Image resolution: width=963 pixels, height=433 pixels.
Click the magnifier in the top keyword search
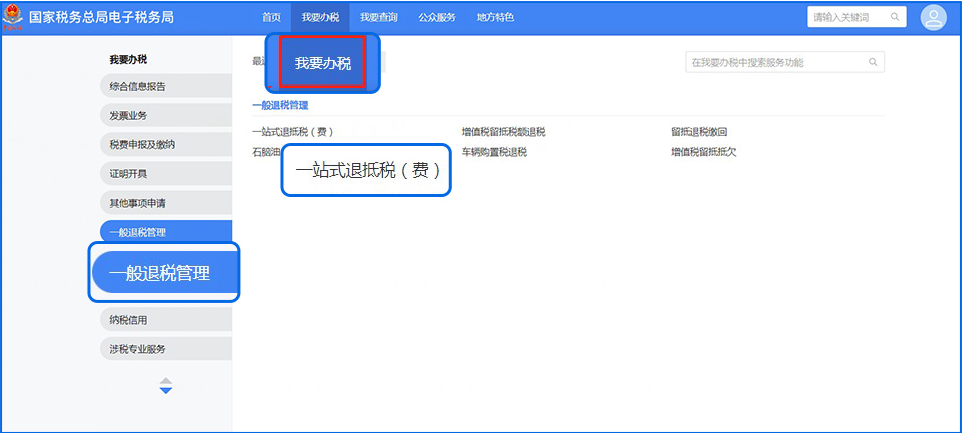pos(895,17)
